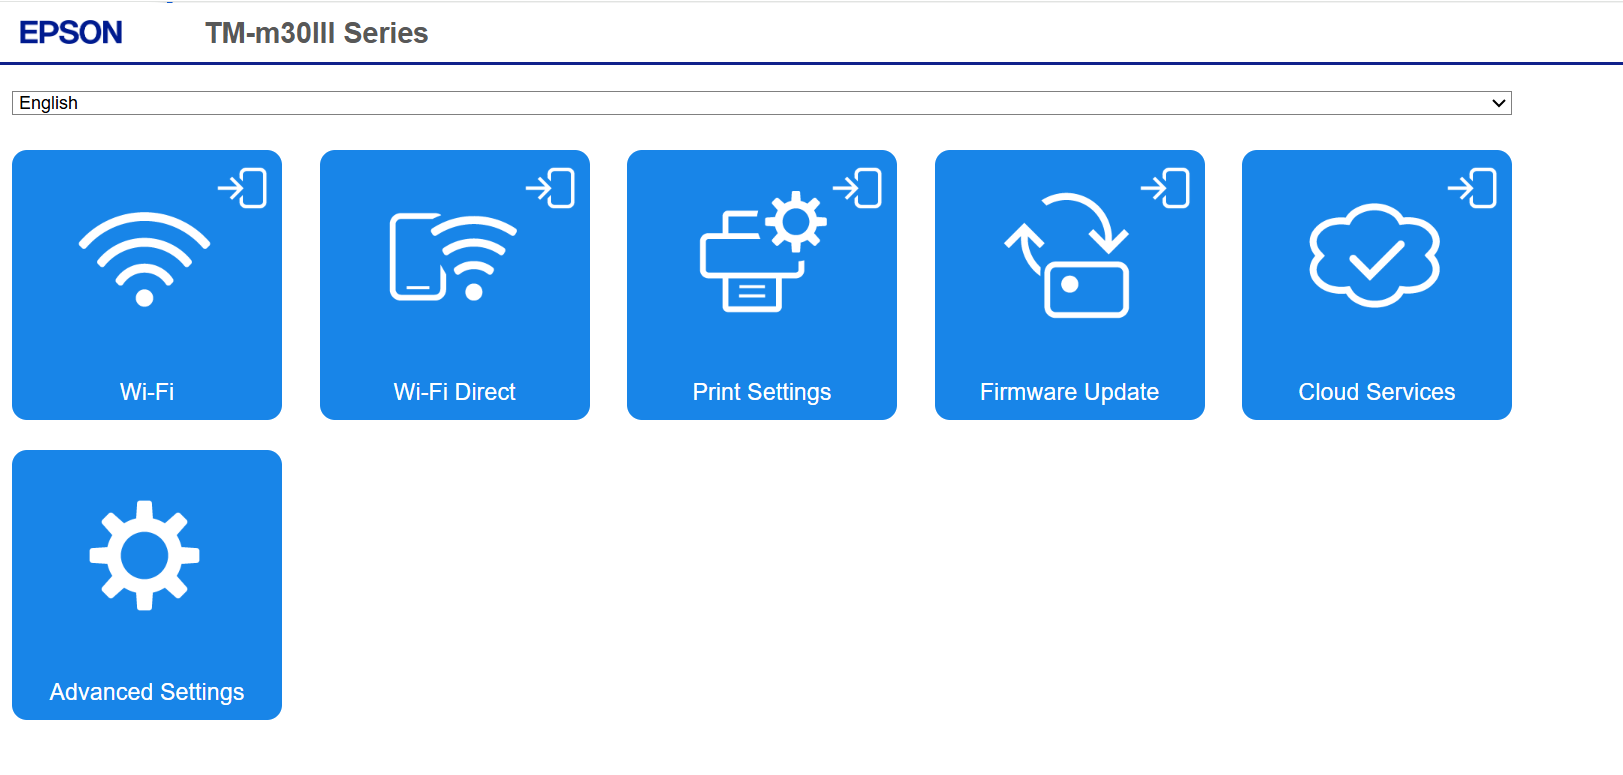Click the phone and Wi-Fi Direct icon
Image resolution: width=1623 pixels, height=775 pixels.
[x=453, y=257]
